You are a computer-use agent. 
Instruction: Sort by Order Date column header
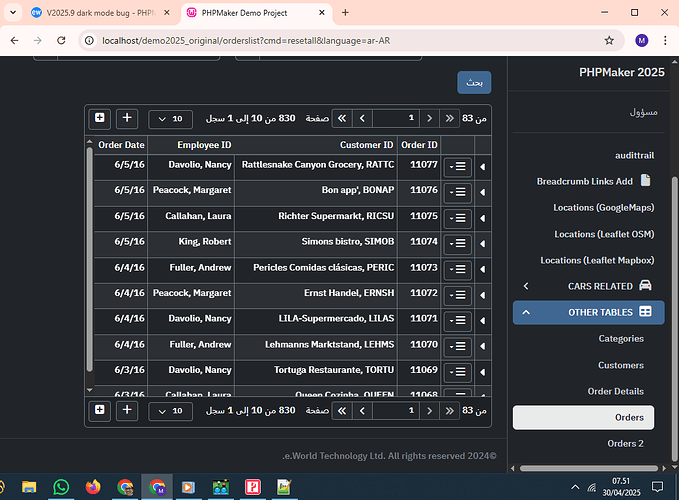pyautogui.click(x=121, y=145)
